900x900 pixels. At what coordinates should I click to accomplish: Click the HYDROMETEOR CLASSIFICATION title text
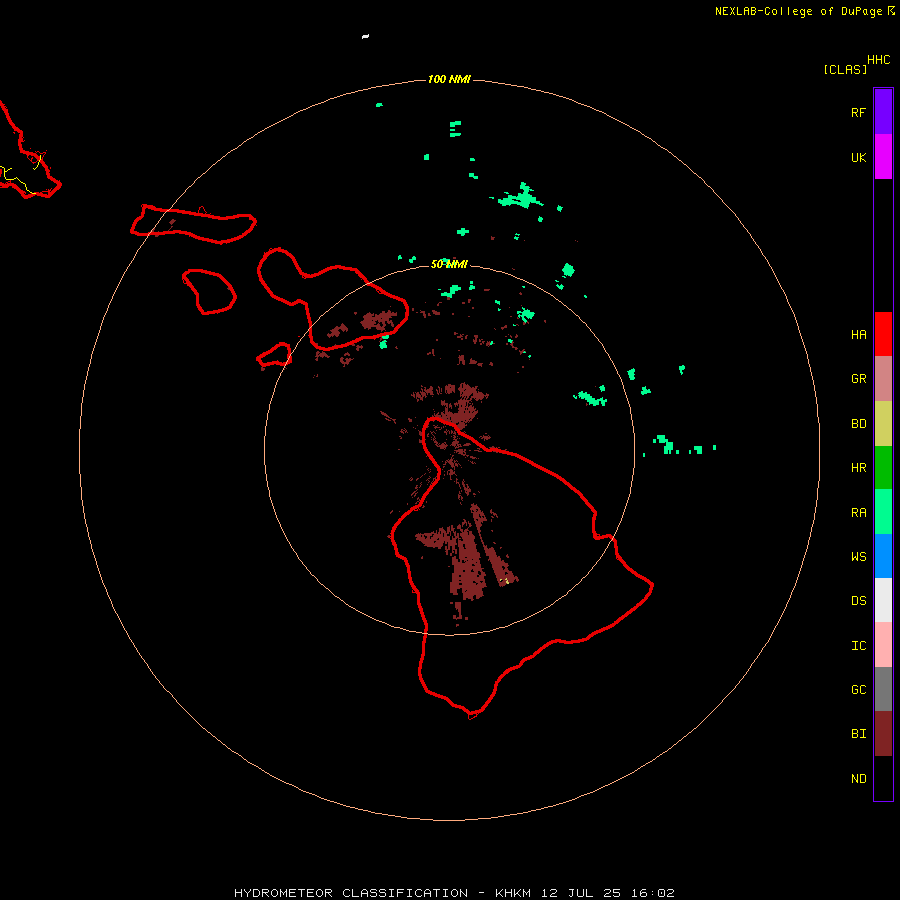click(351, 893)
